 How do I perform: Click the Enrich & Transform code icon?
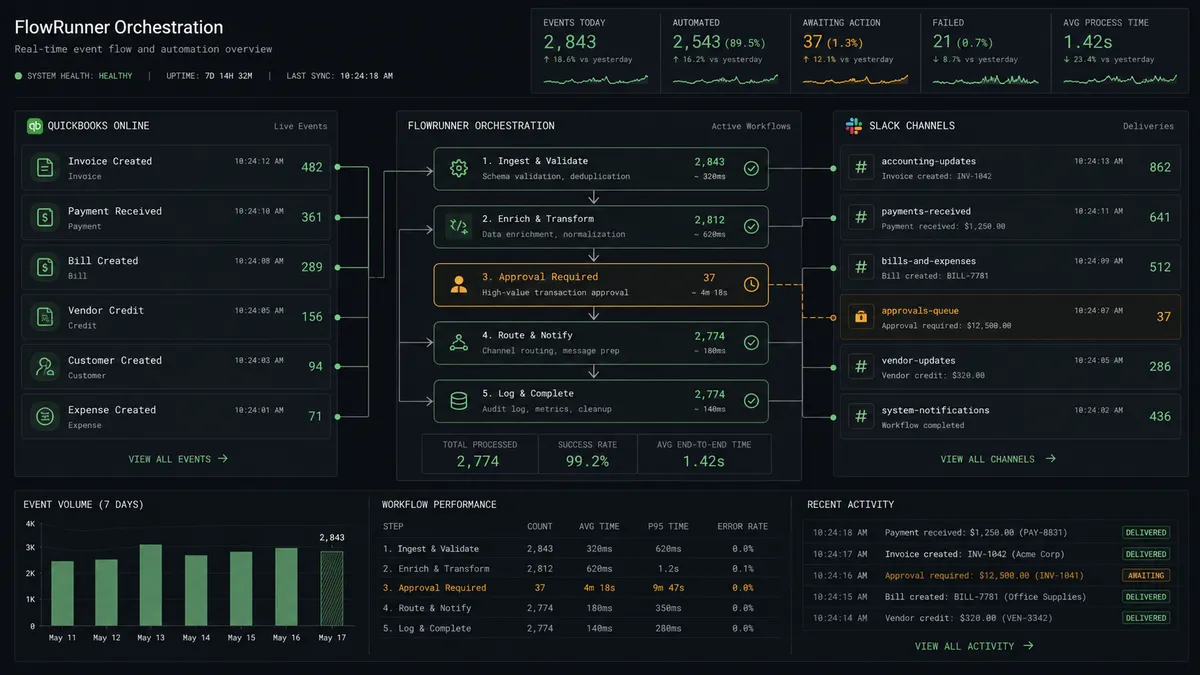(459, 226)
